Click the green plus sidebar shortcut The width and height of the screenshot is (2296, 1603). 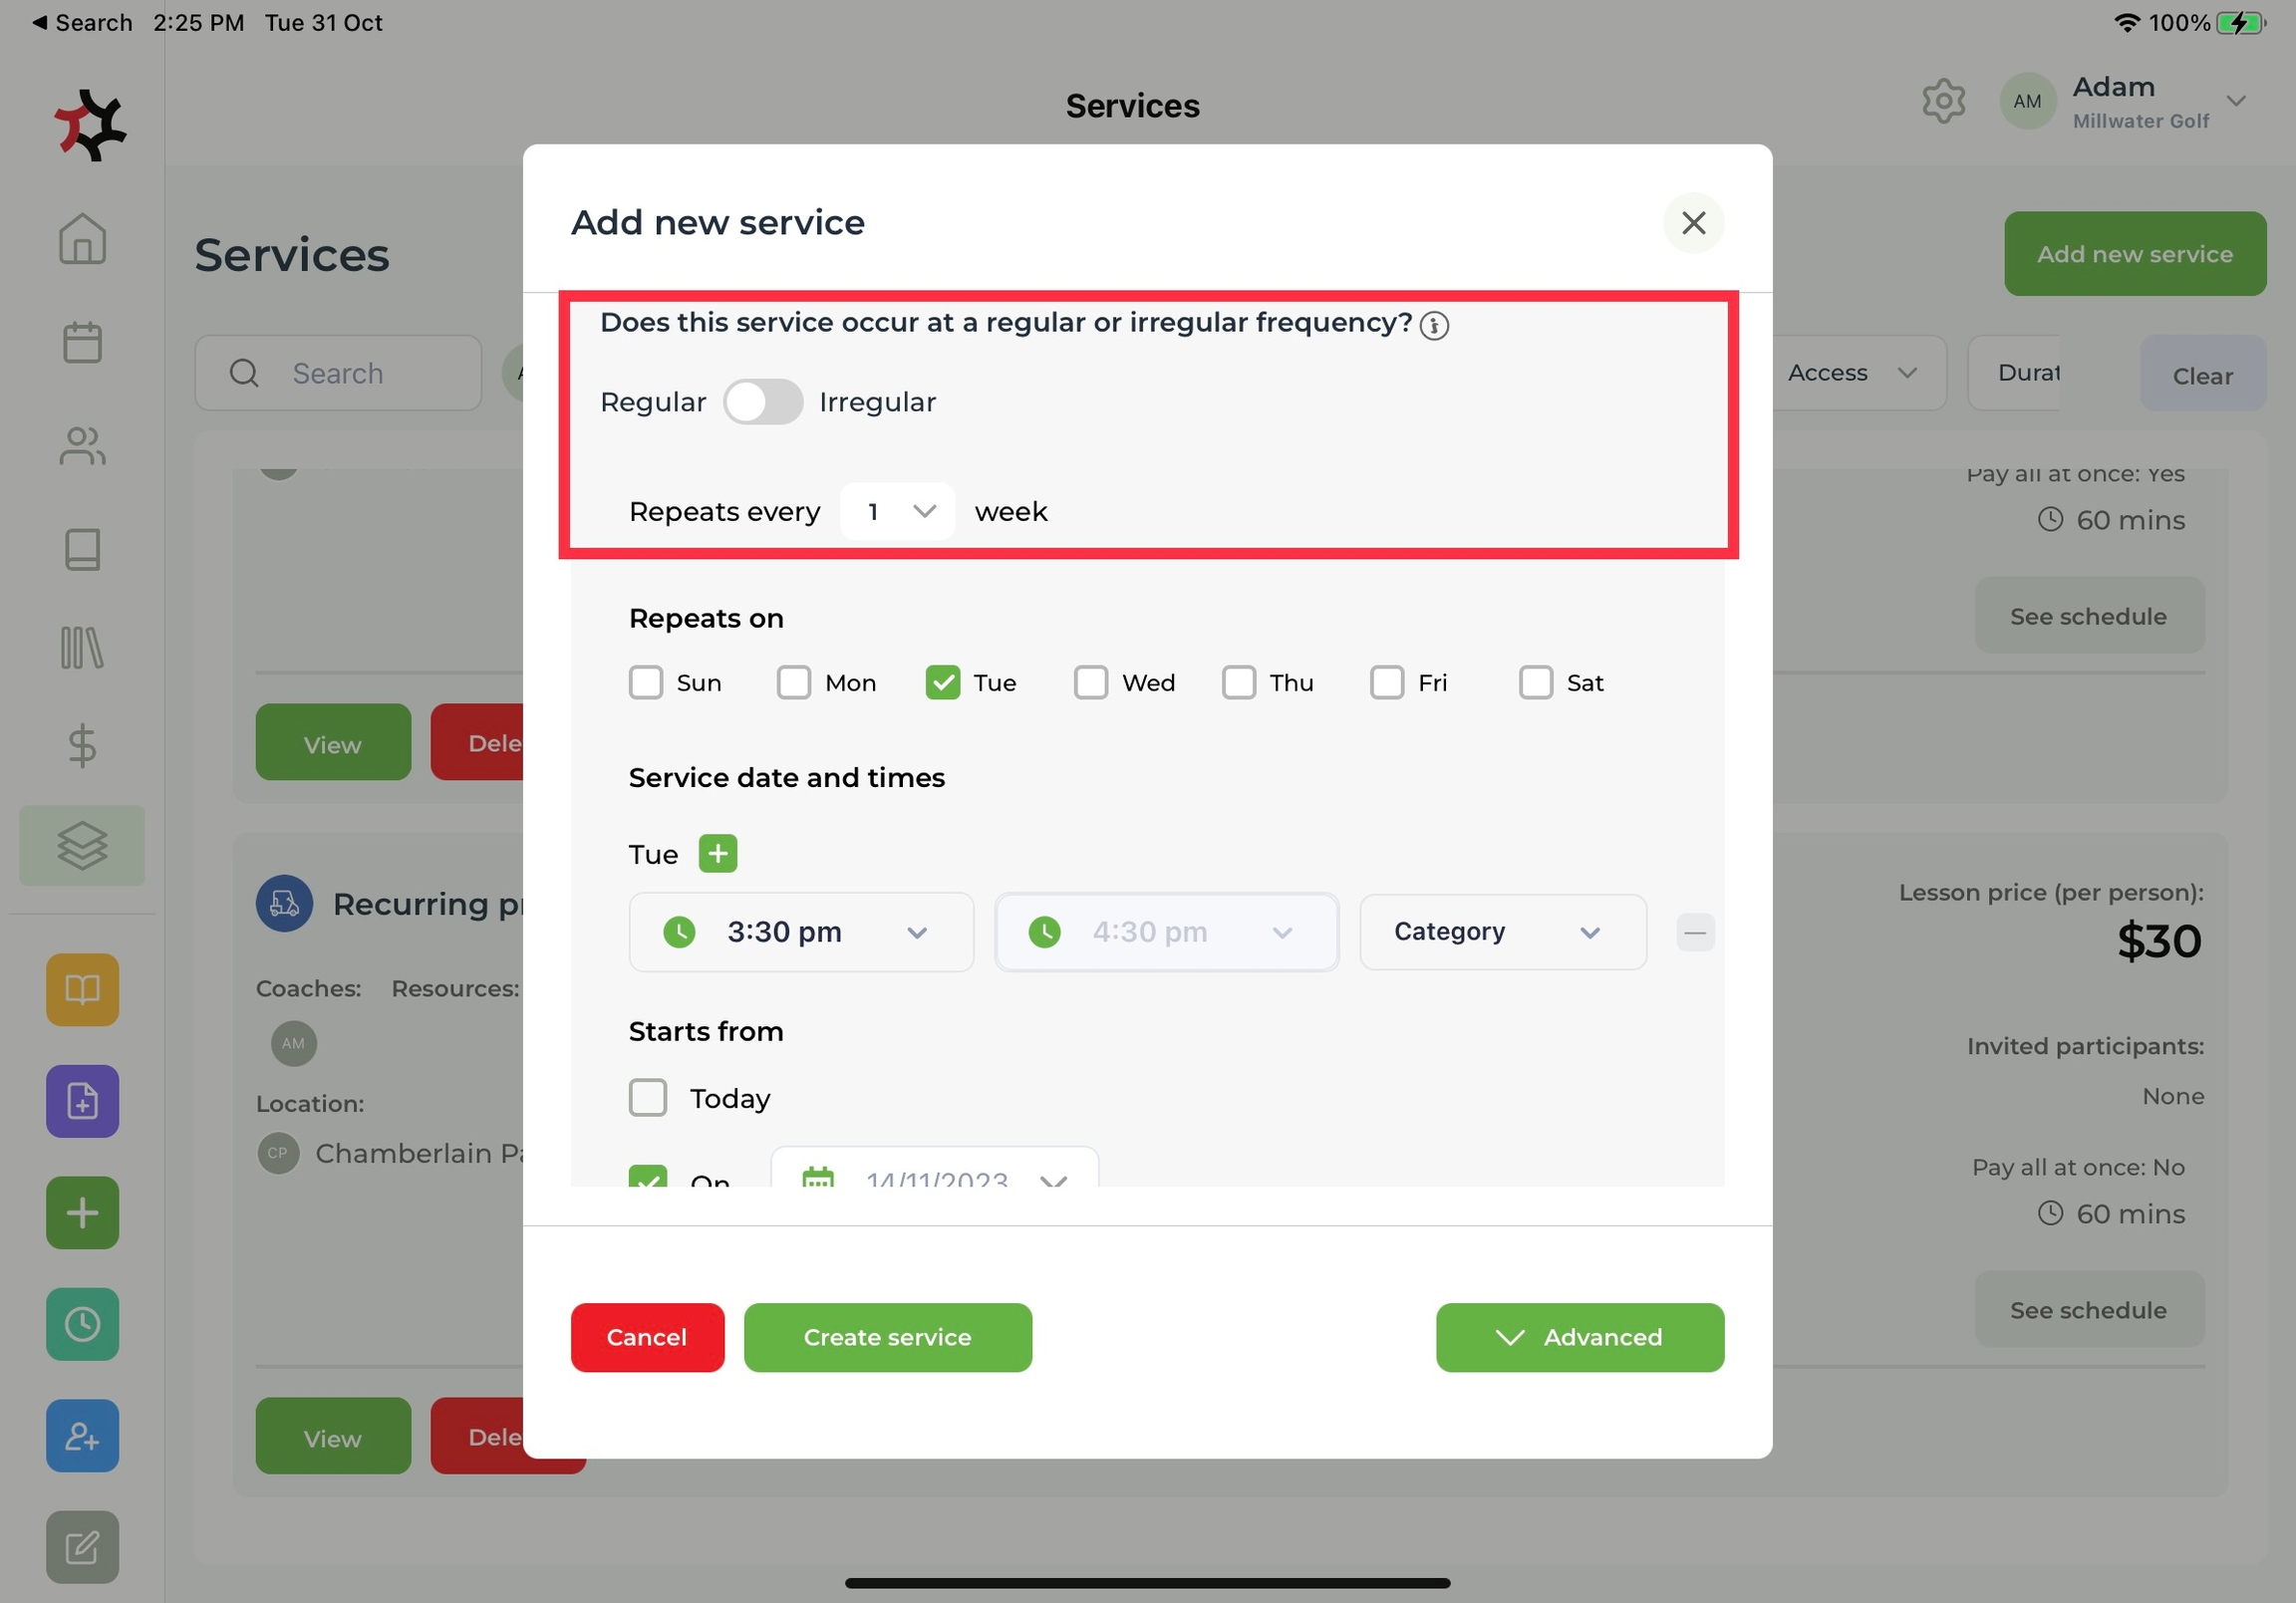tap(82, 1213)
